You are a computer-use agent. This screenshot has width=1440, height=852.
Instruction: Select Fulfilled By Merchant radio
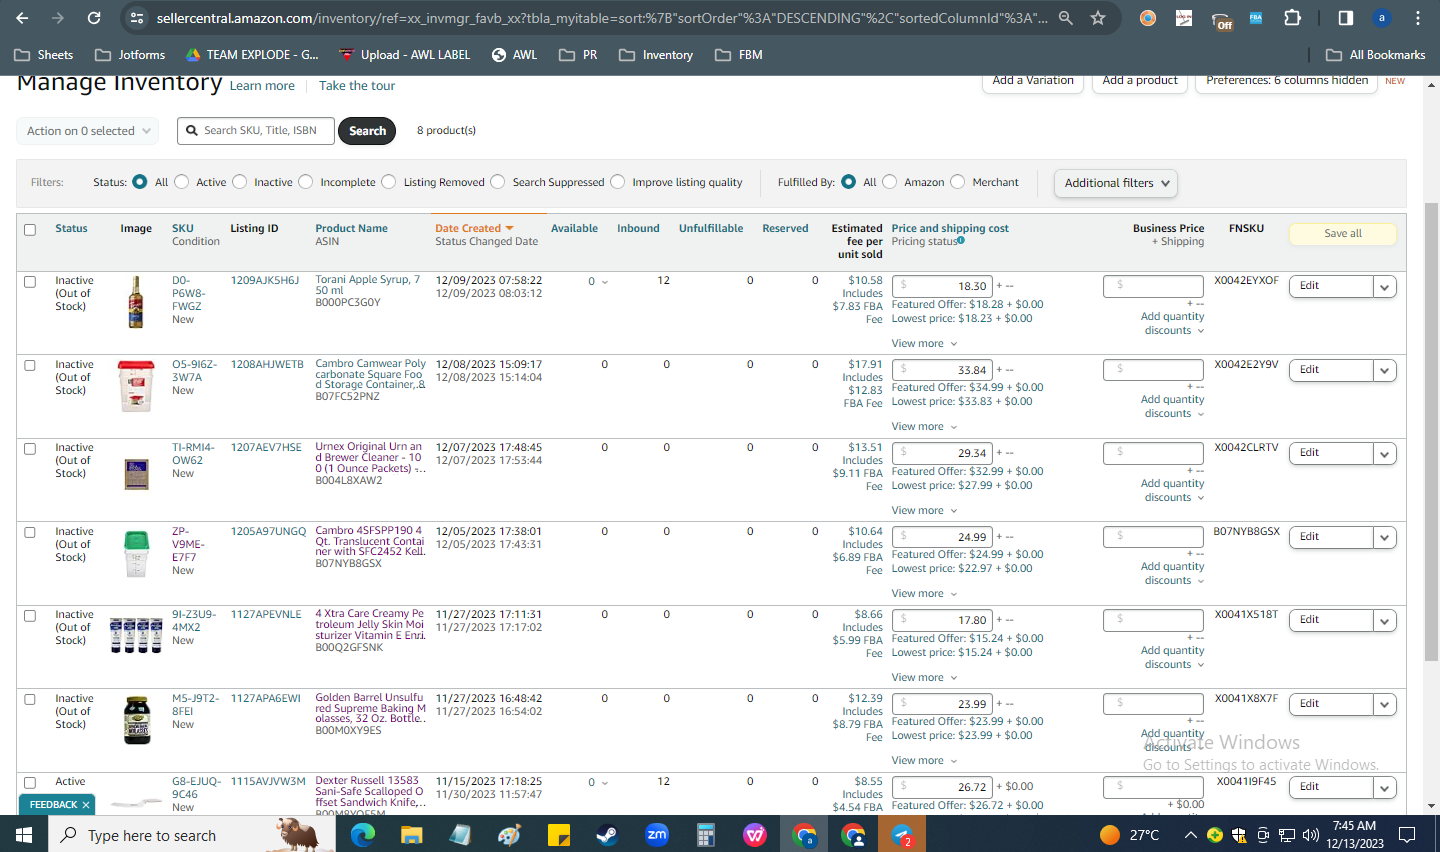(958, 182)
